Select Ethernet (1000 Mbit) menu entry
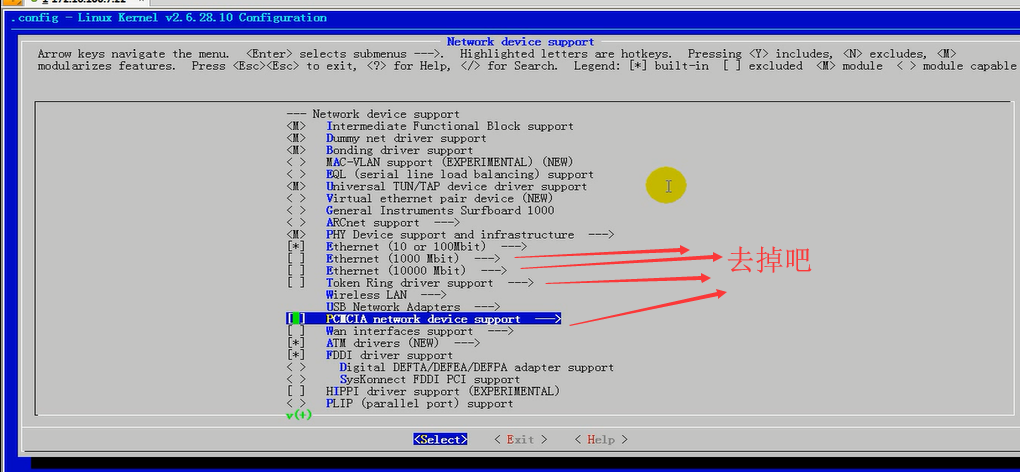Image resolution: width=1020 pixels, height=472 pixels. pyautogui.click(x=412, y=258)
